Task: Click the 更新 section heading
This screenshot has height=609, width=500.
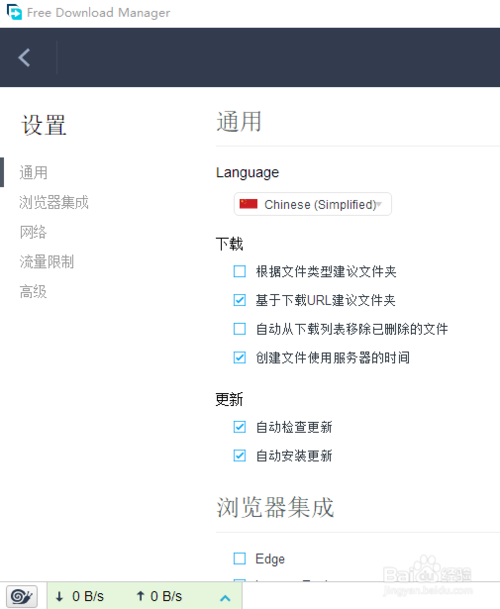Action: pos(229,399)
